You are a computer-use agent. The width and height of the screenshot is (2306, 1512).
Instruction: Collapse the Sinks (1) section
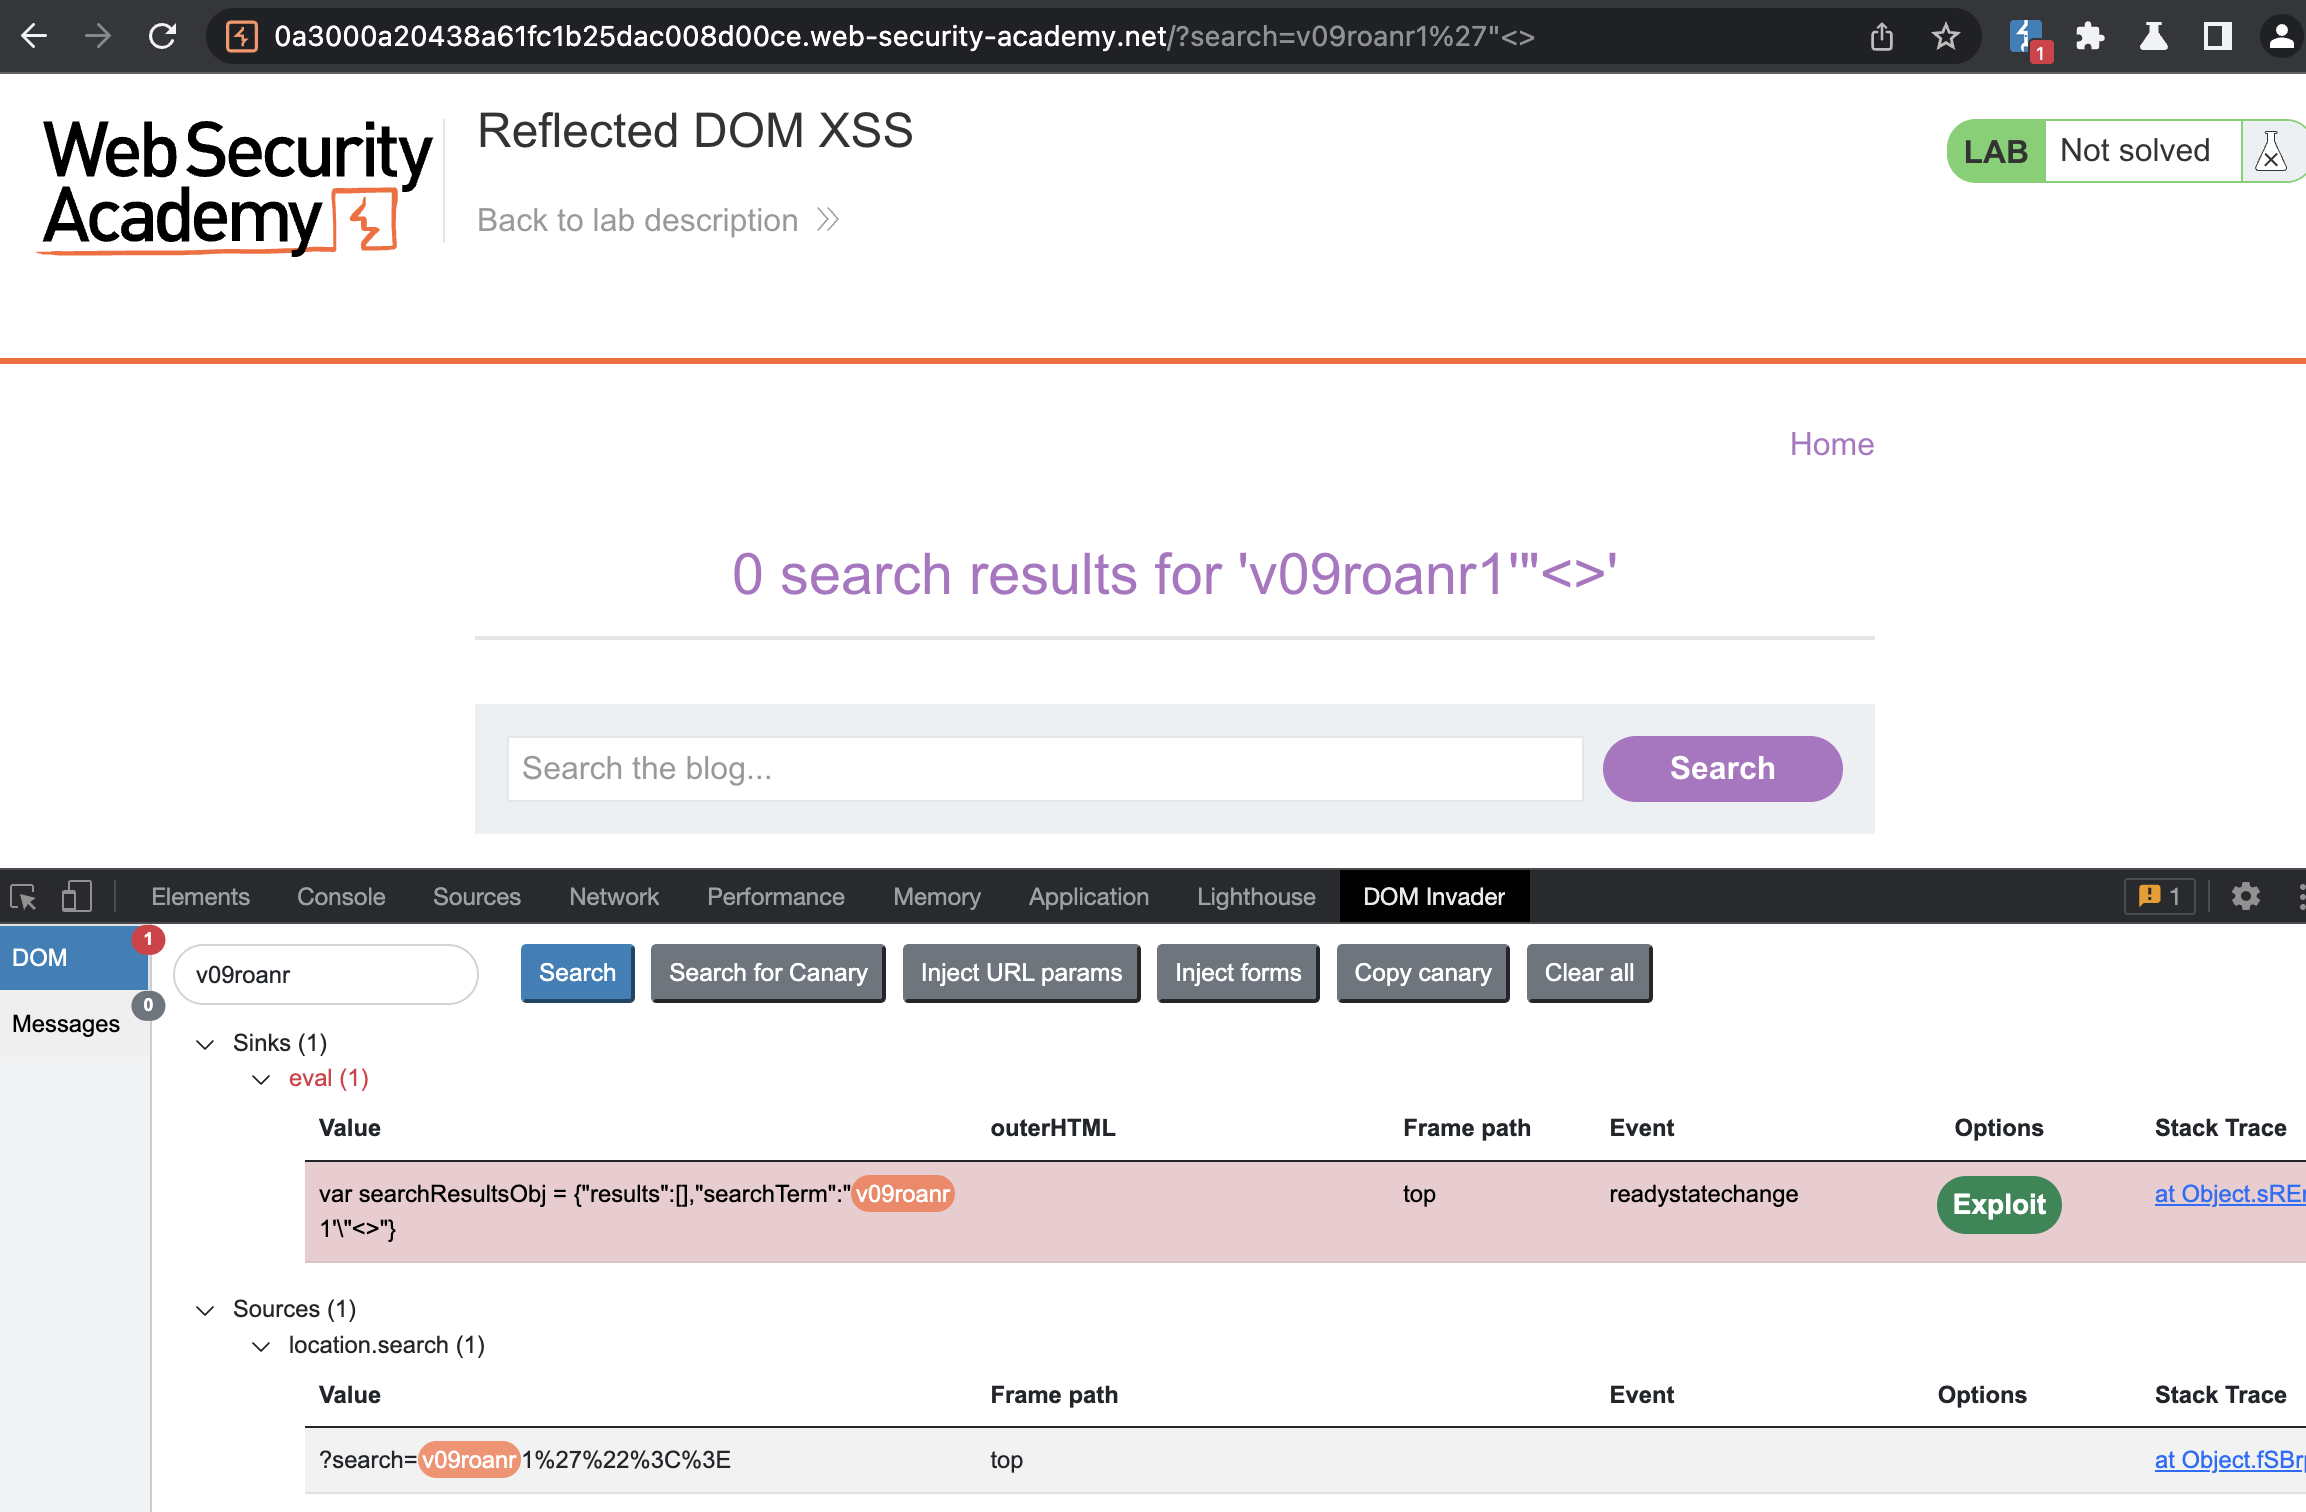pos(205,1044)
